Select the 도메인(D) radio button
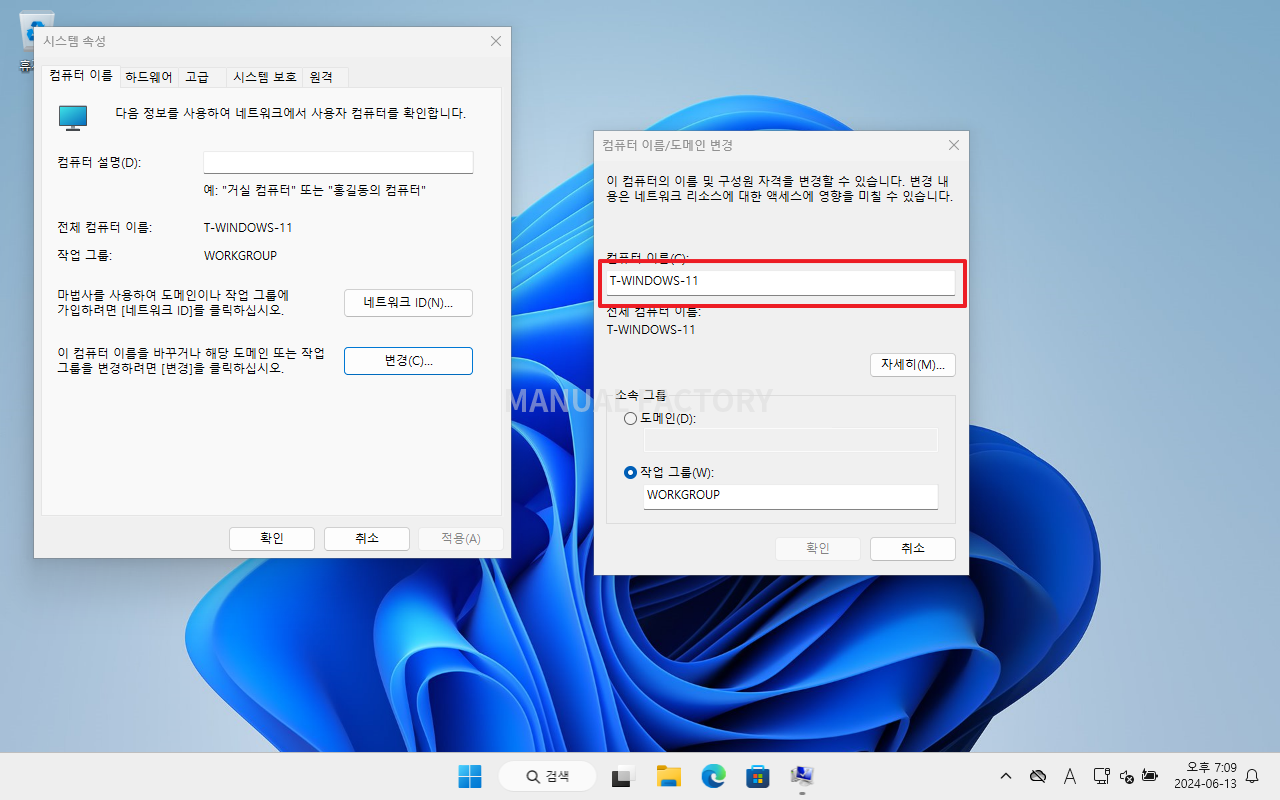This screenshot has height=800, width=1280. coord(630,418)
